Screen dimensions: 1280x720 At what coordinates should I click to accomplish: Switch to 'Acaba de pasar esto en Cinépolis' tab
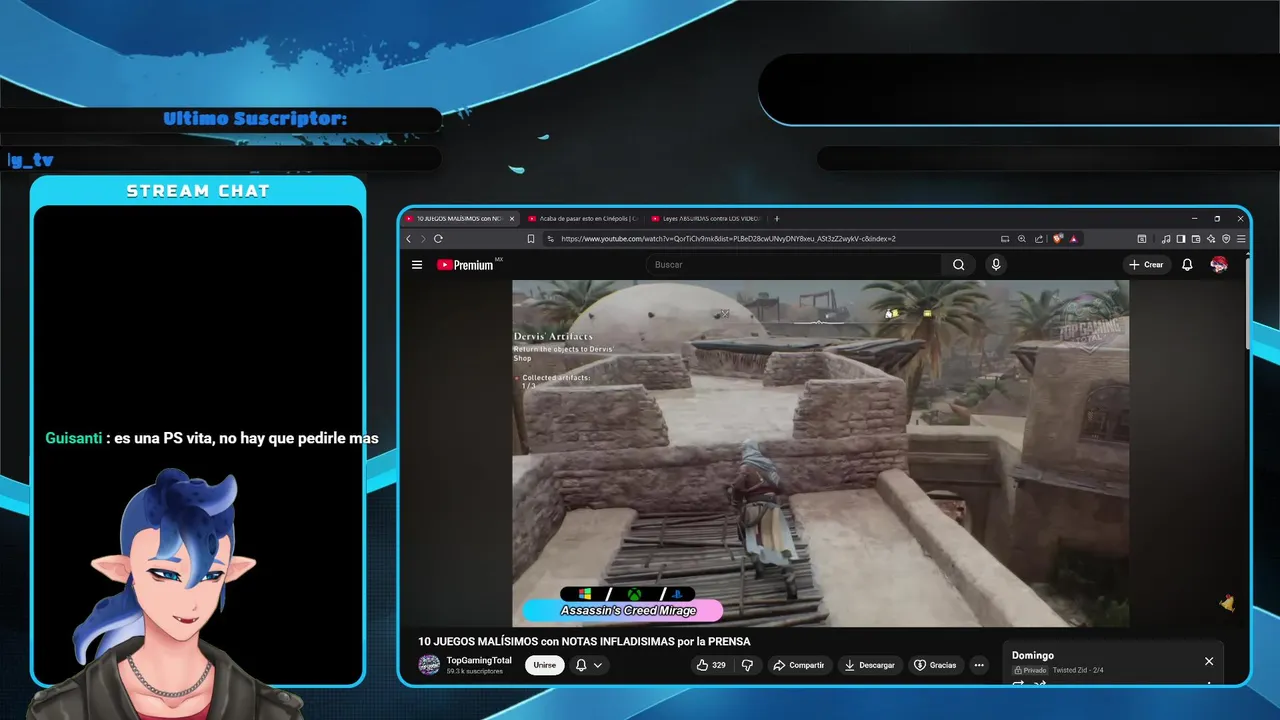coord(583,218)
